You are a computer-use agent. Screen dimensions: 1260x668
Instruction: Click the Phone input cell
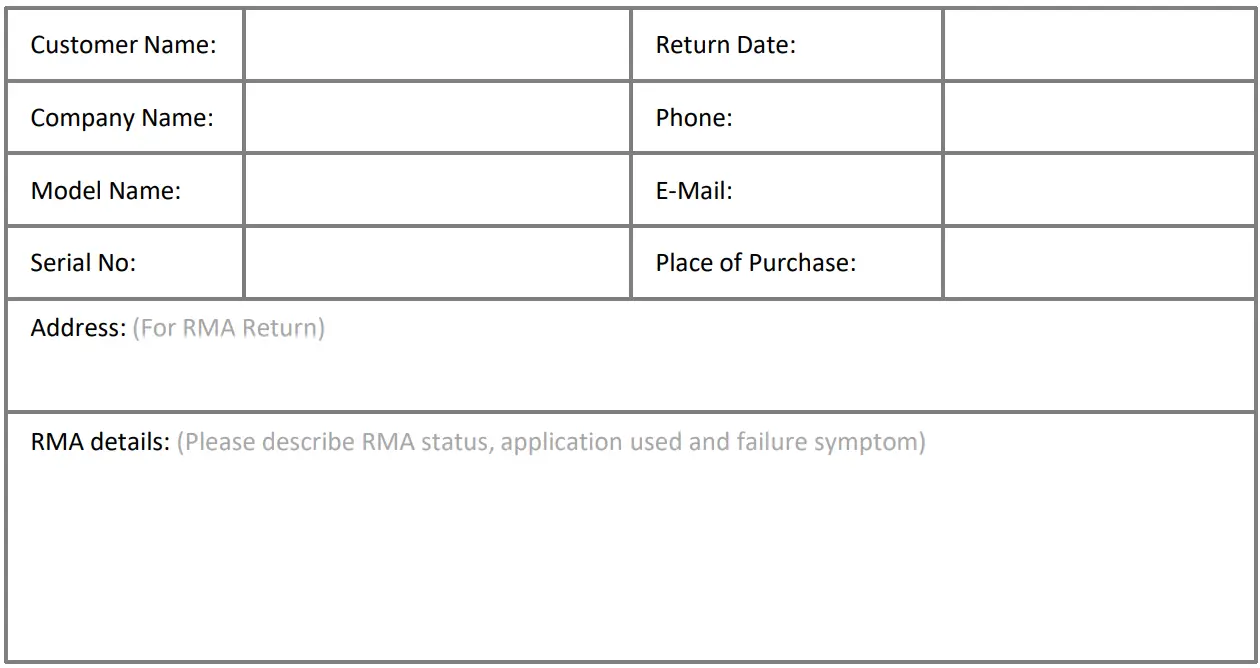click(x=1098, y=117)
